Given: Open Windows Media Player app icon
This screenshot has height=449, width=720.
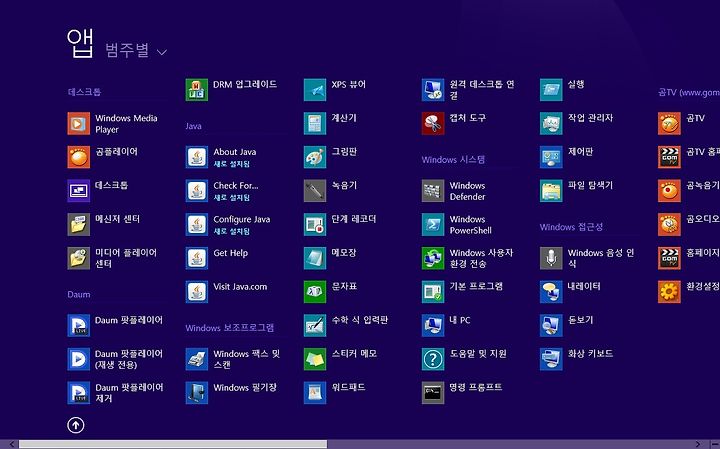Looking at the screenshot, I should [x=79, y=123].
